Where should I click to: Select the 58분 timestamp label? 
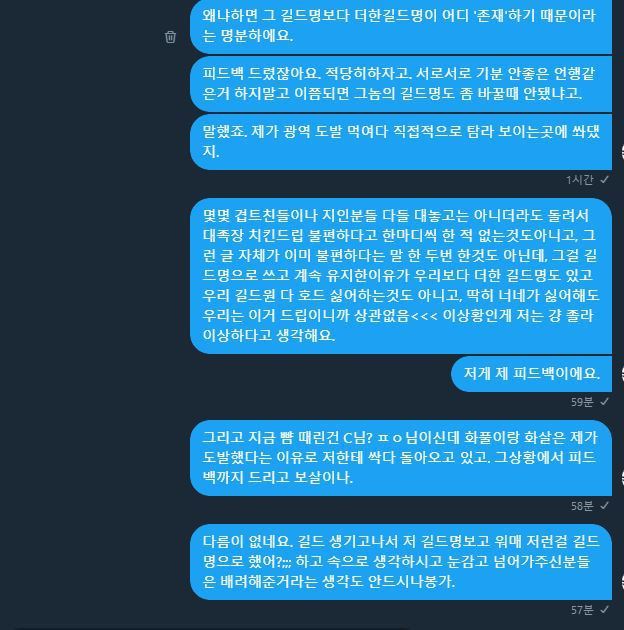click(x=582, y=506)
